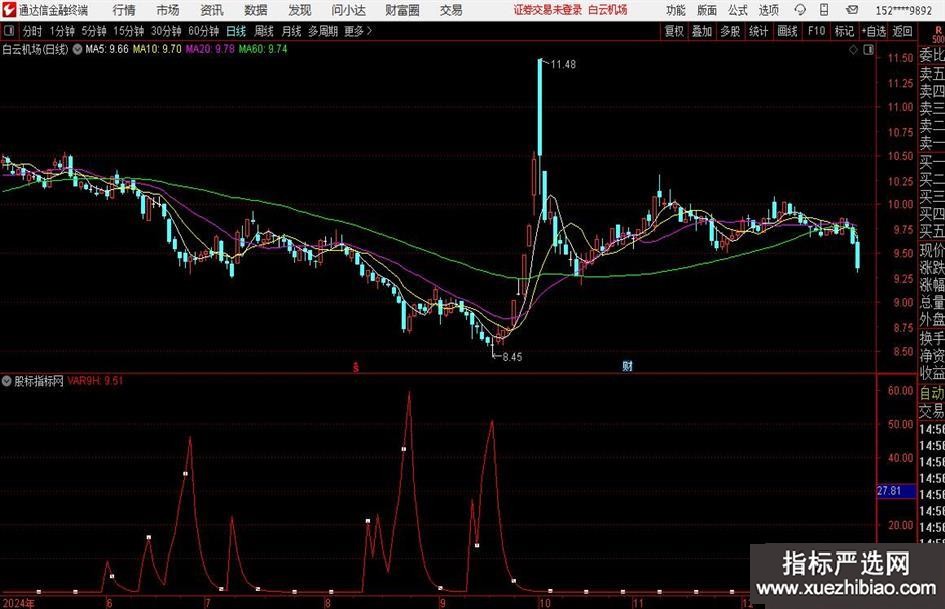Add stock via +自选 button
Image resolution: width=945 pixels, height=609 pixels.
pos(873,31)
